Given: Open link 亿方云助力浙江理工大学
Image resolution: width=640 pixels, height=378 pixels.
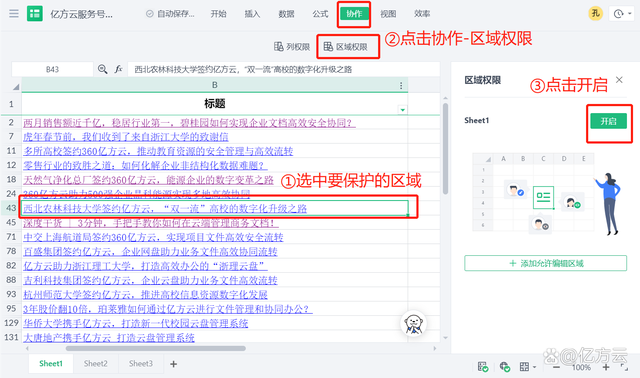Looking at the screenshot, I should (145, 266).
